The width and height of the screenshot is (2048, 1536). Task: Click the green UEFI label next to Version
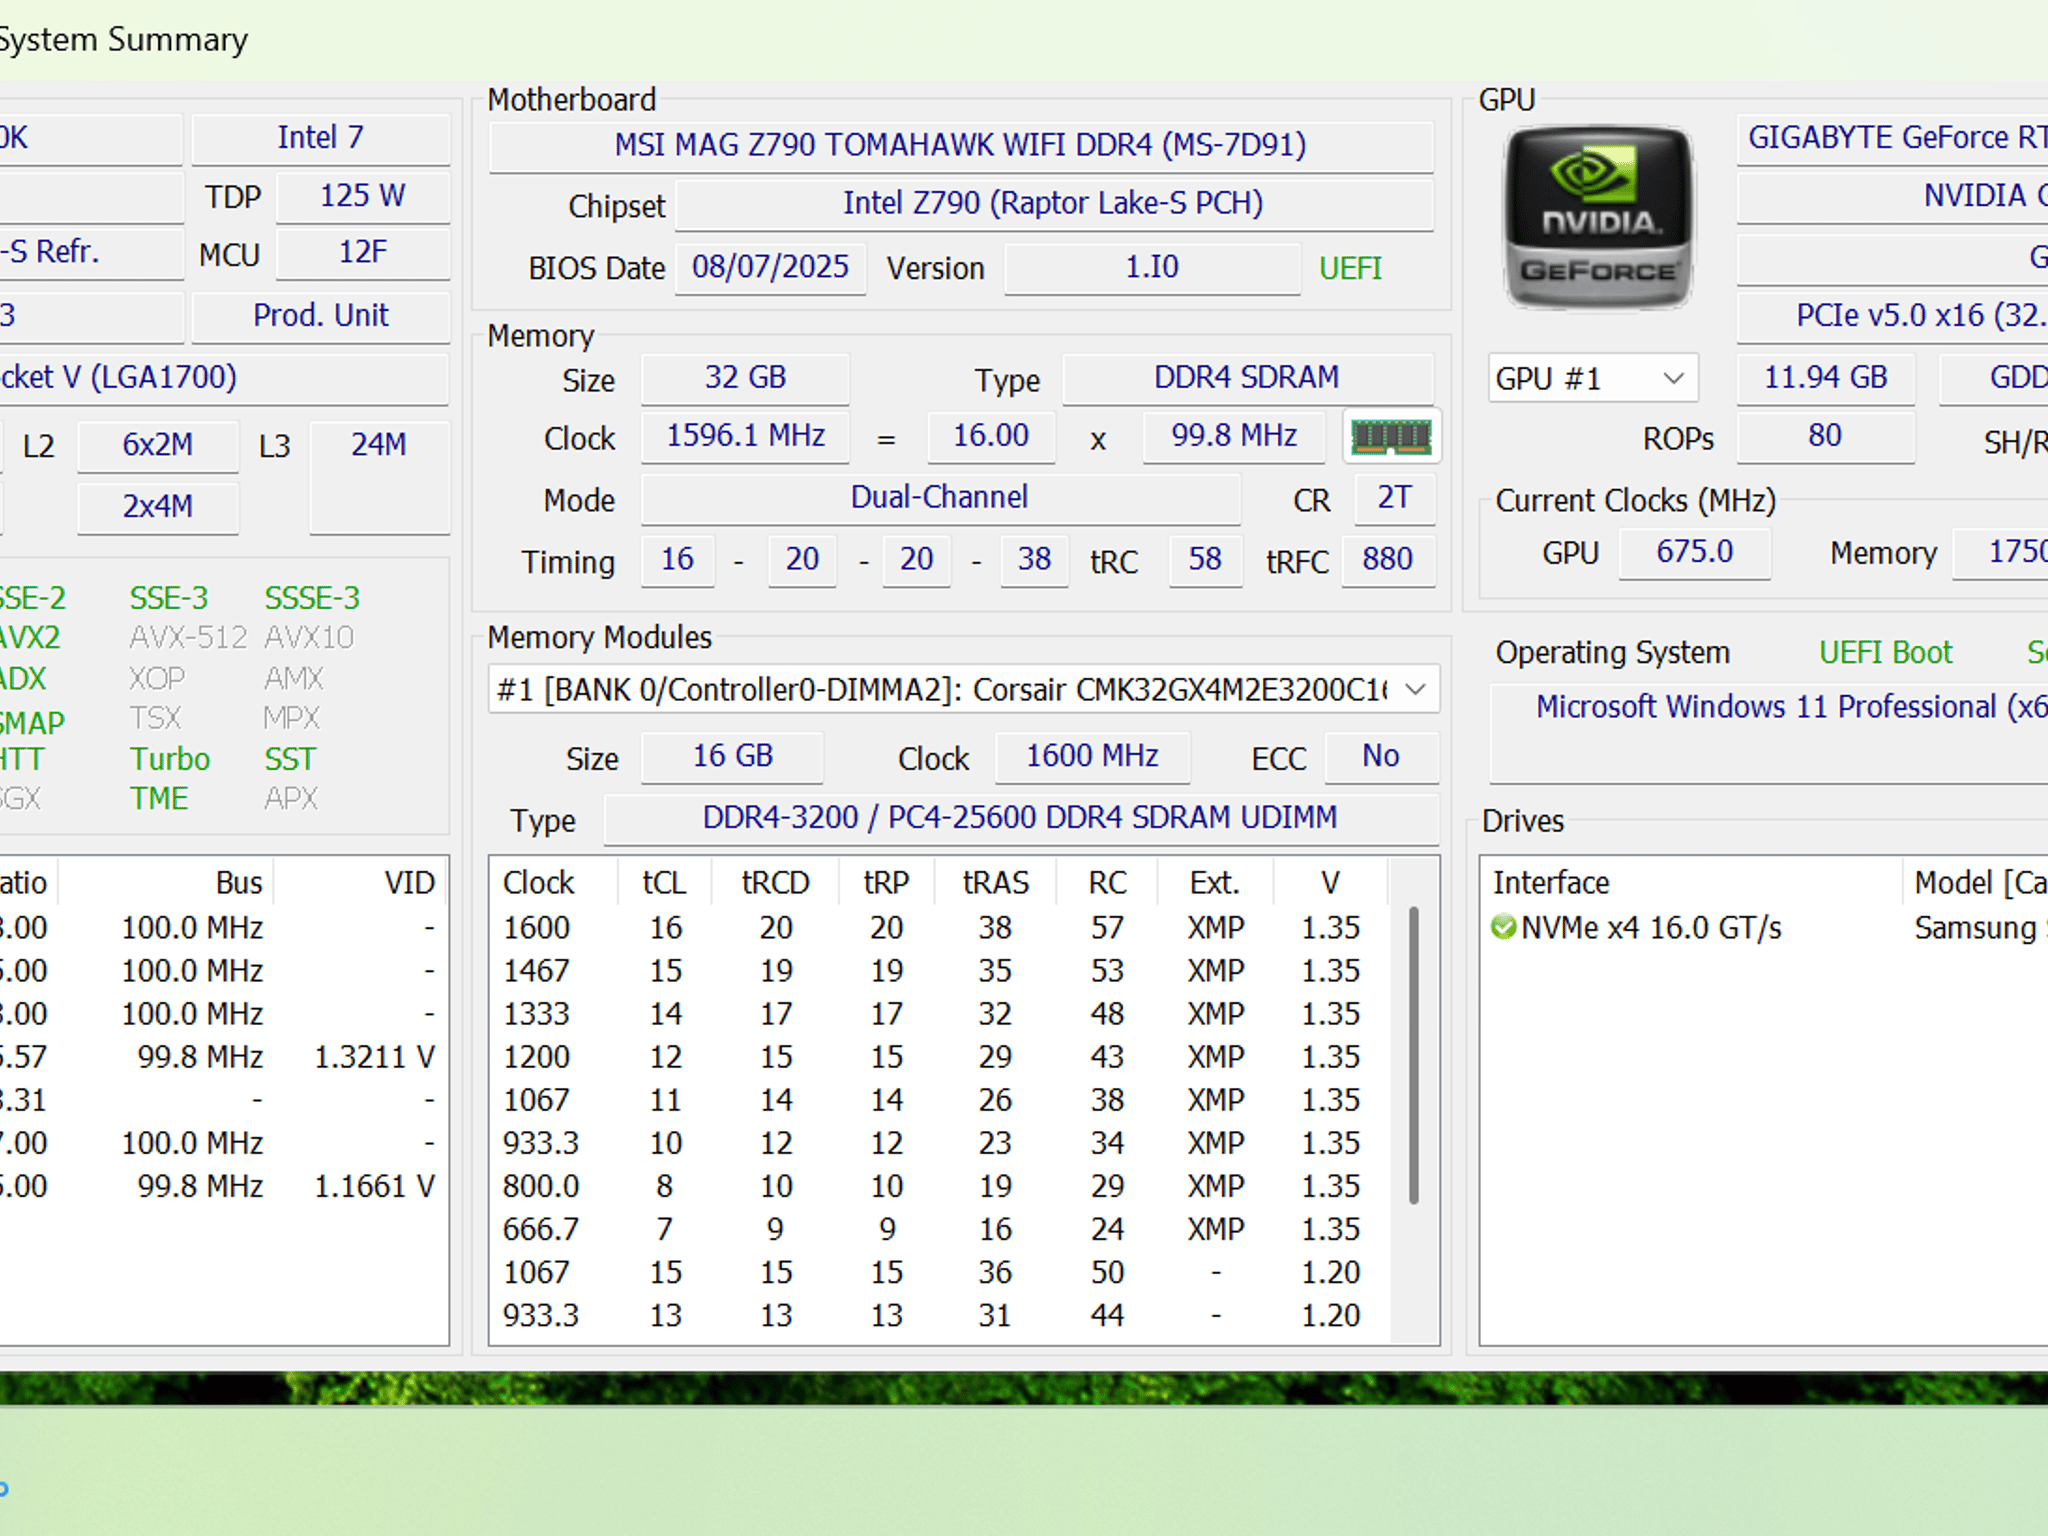(x=1350, y=269)
